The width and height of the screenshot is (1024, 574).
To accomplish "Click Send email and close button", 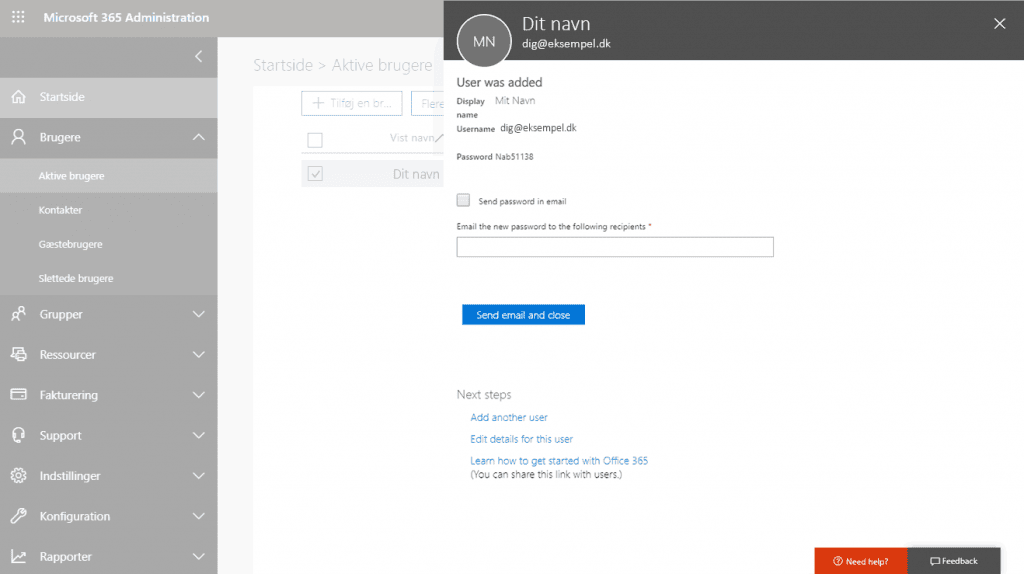I will (x=523, y=315).
